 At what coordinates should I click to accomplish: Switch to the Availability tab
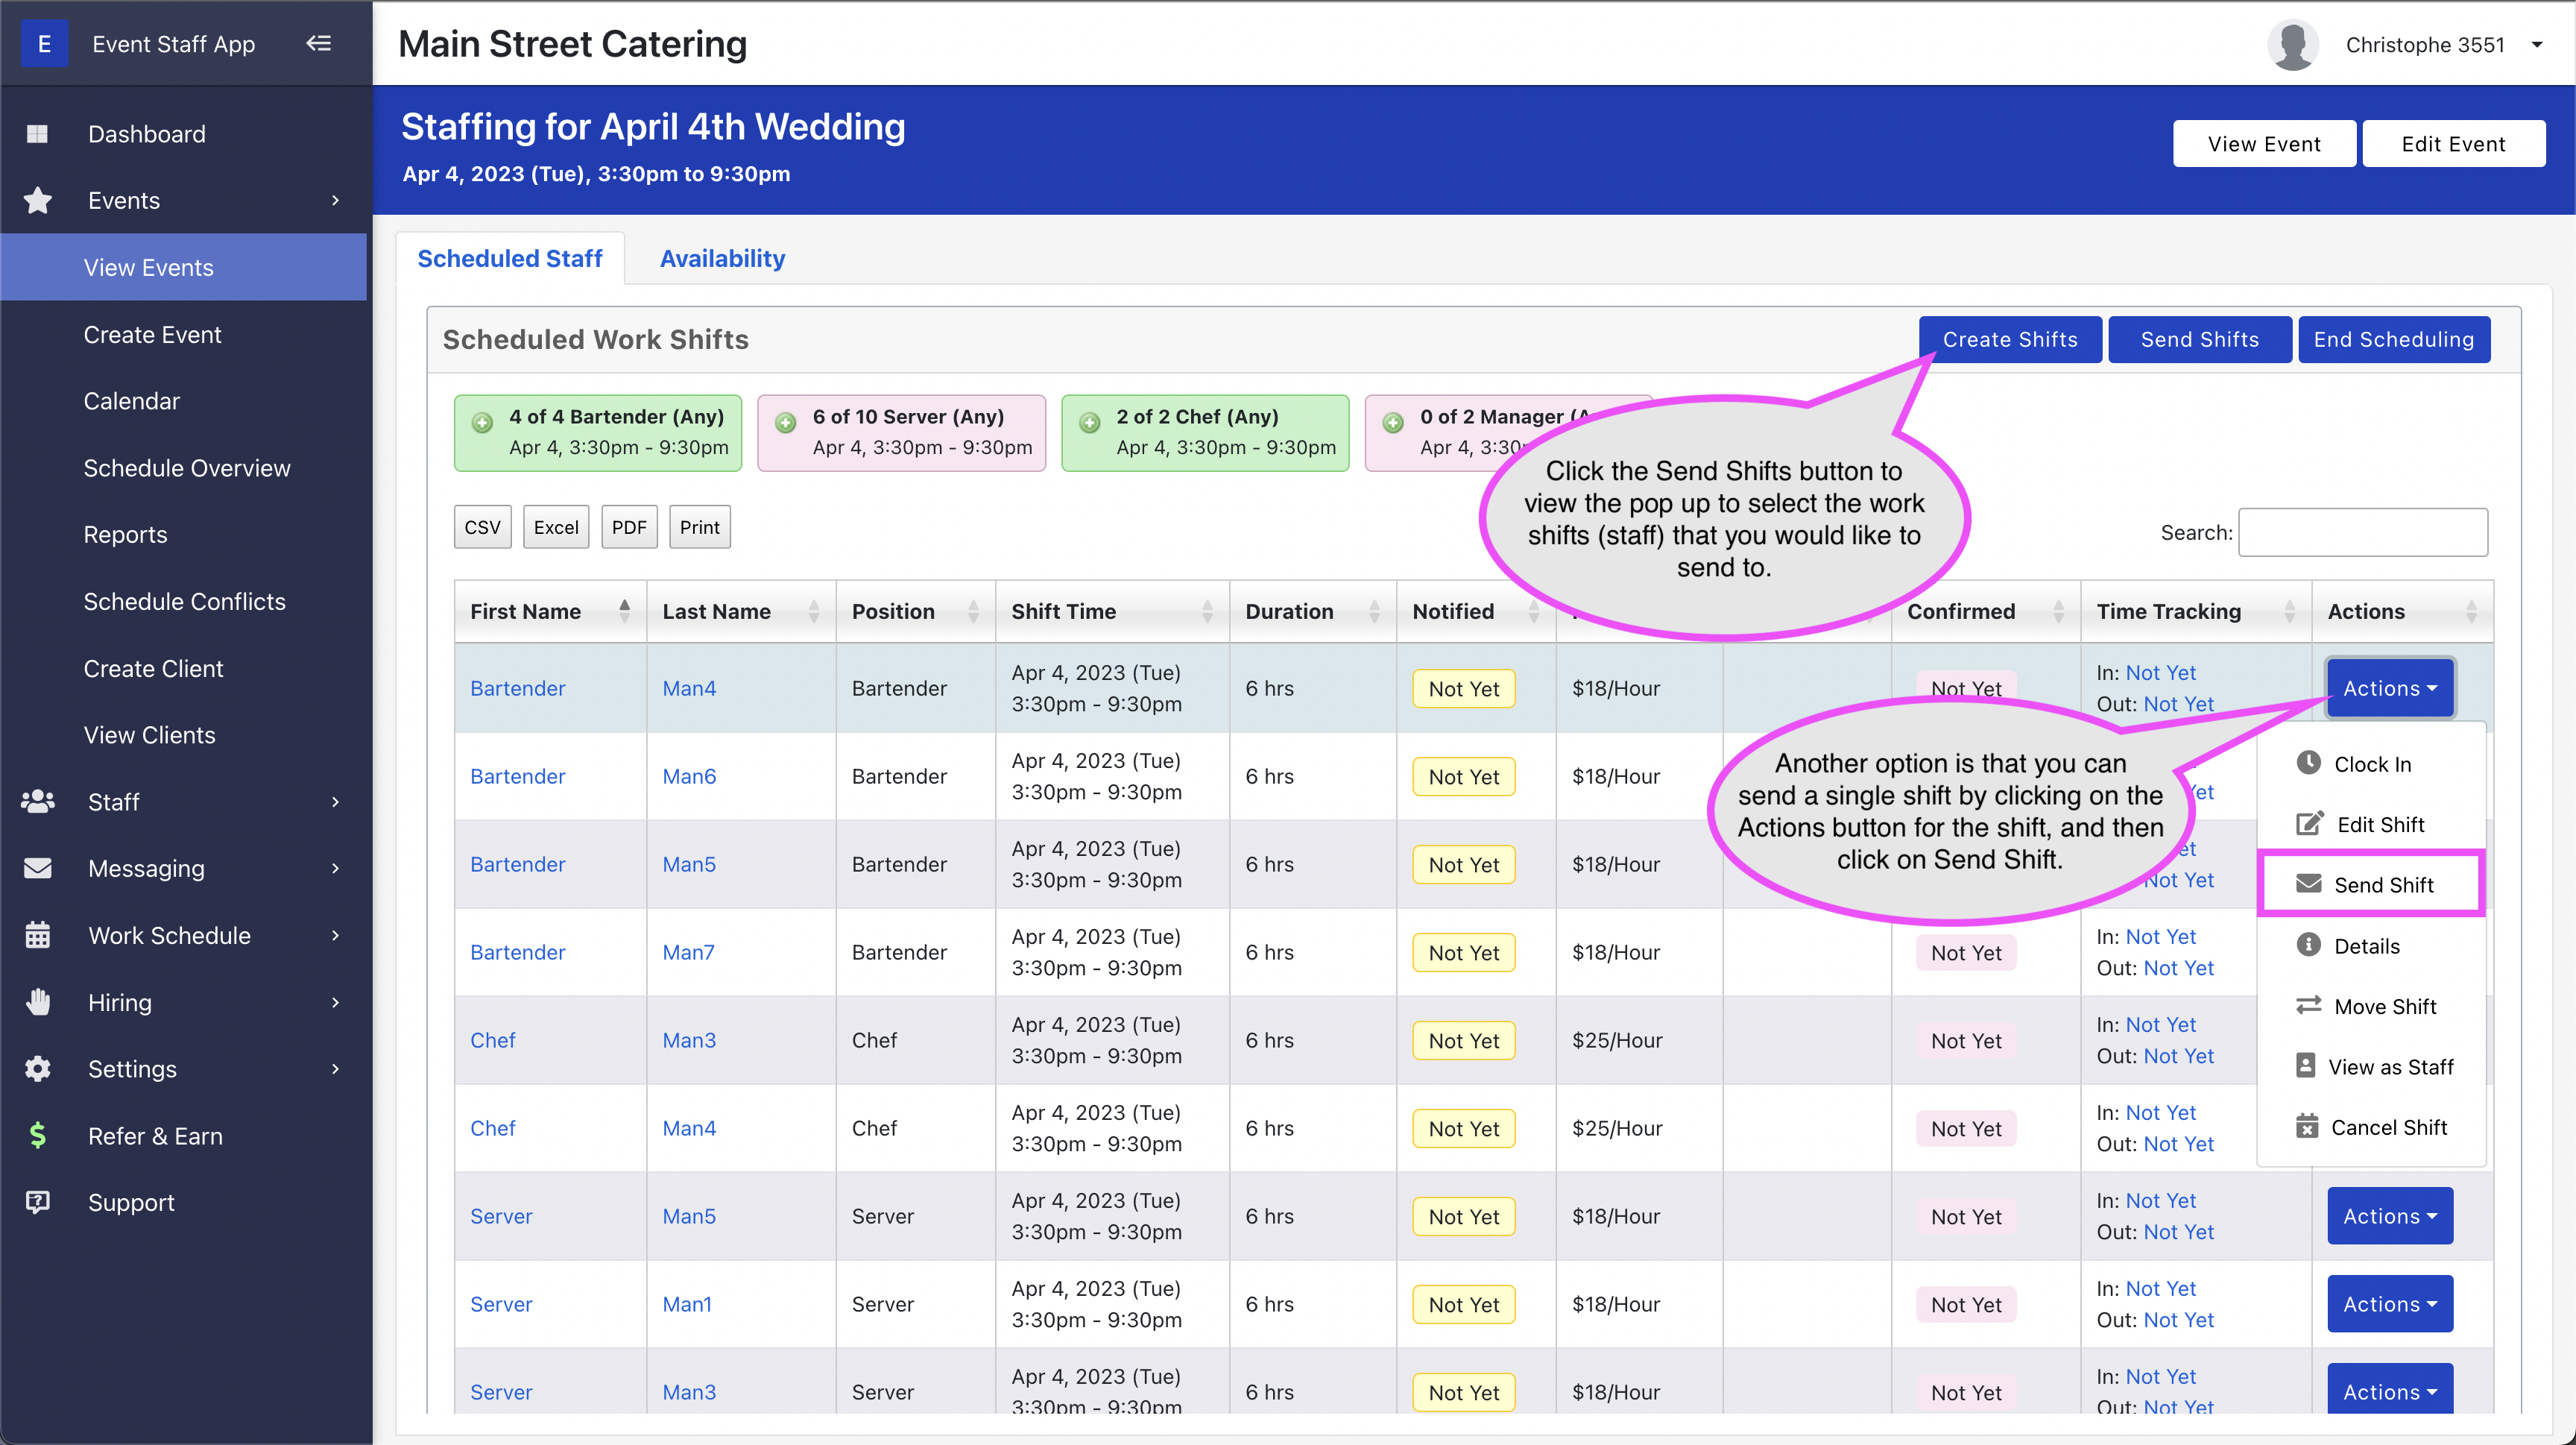tap(722, 259)
